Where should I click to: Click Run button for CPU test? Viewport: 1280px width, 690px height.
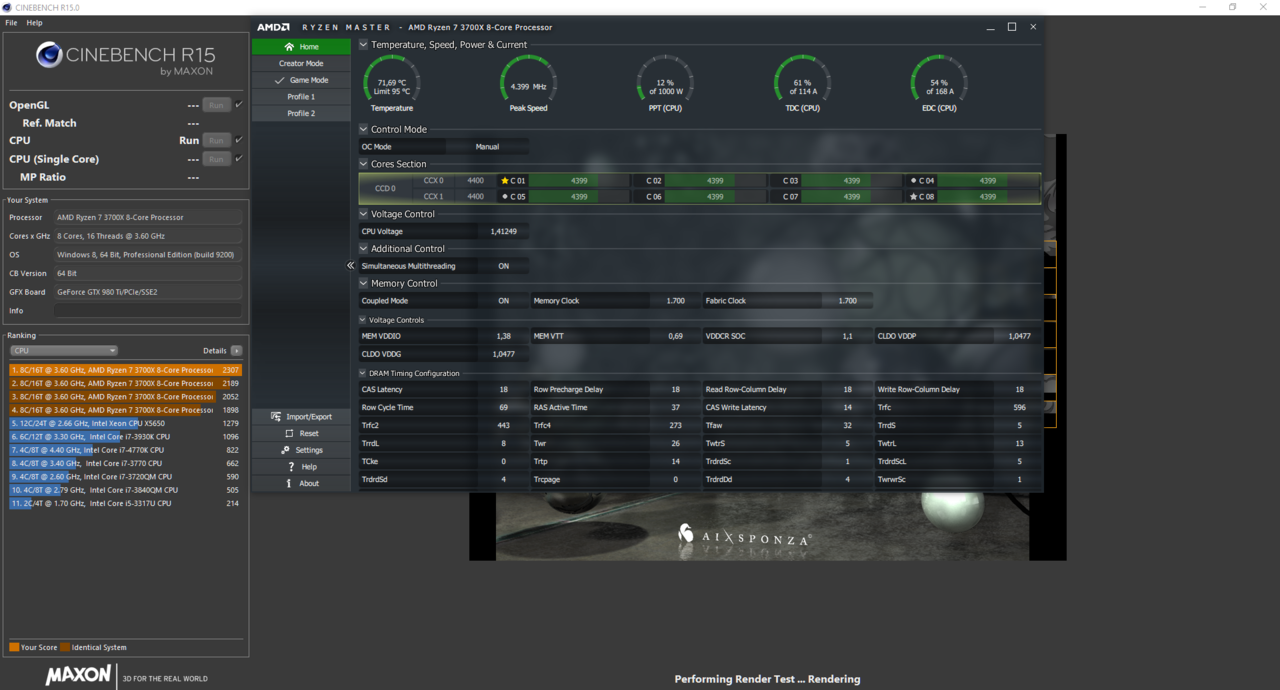coord(216,140)
